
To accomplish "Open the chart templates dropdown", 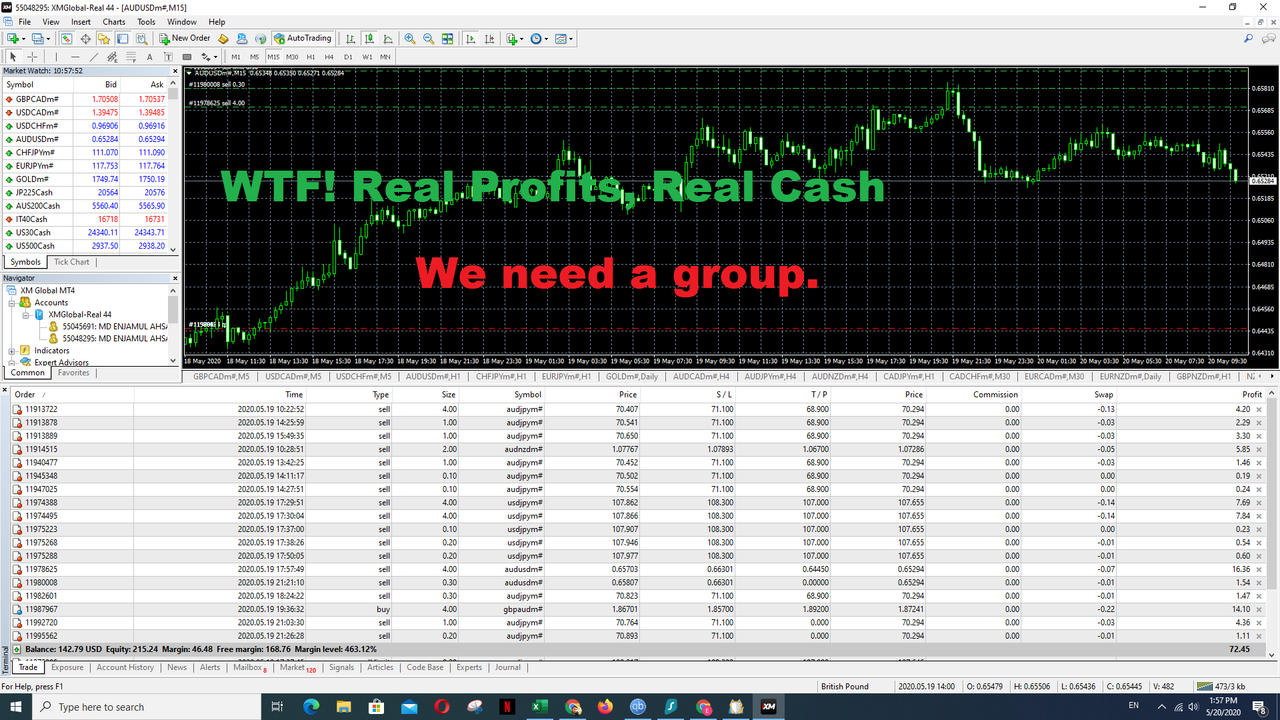I will [565, 38].
